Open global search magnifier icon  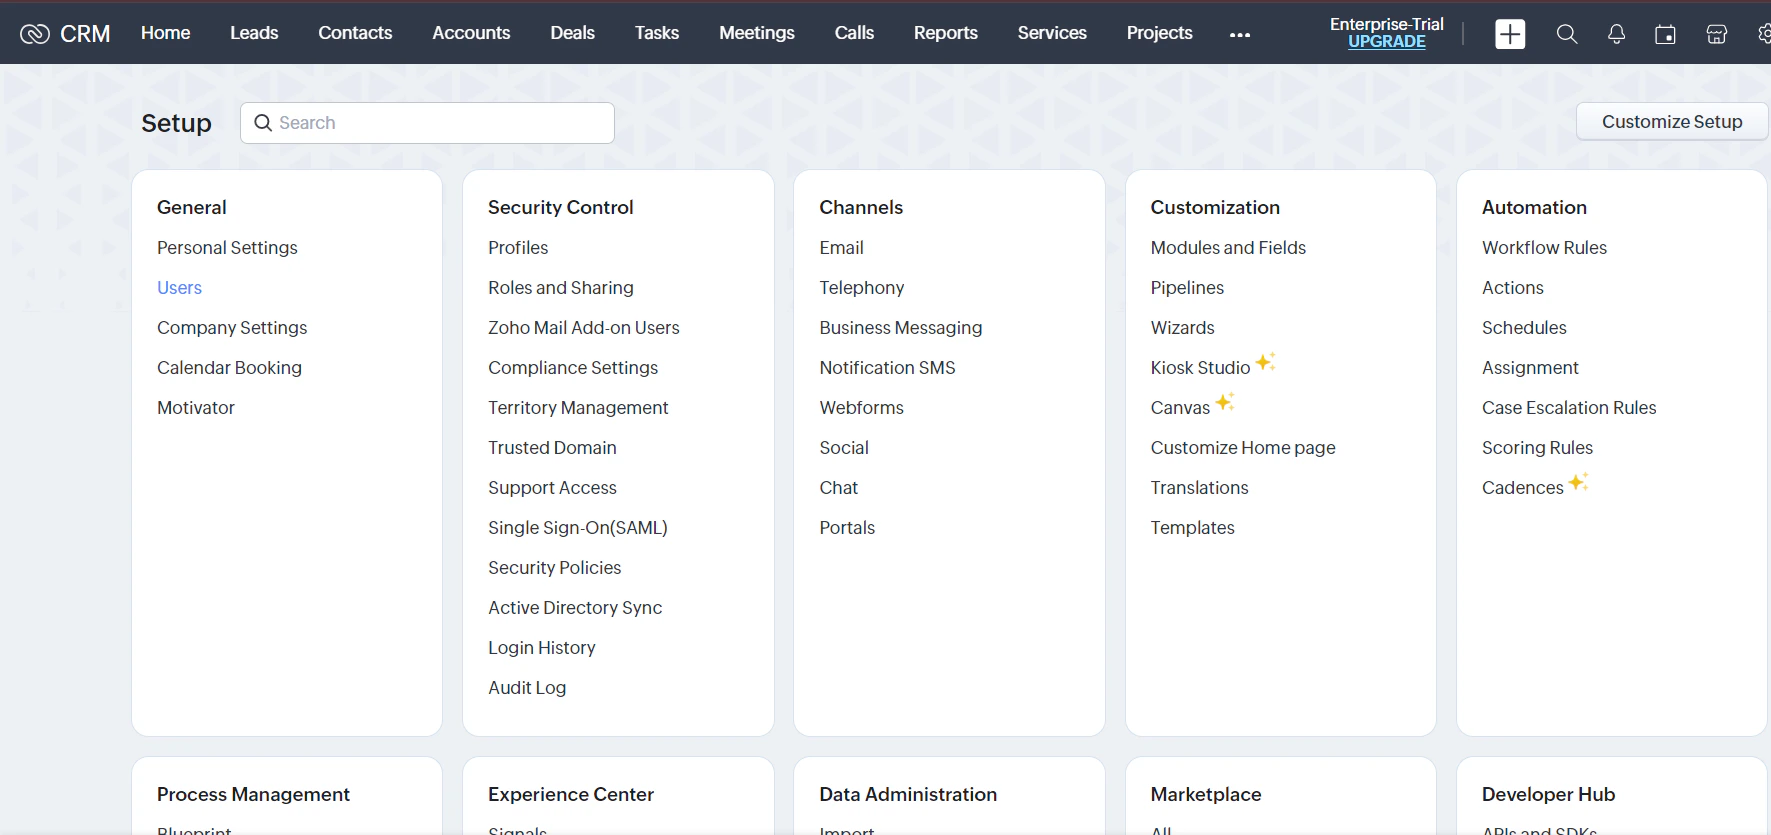[1567, 34]
